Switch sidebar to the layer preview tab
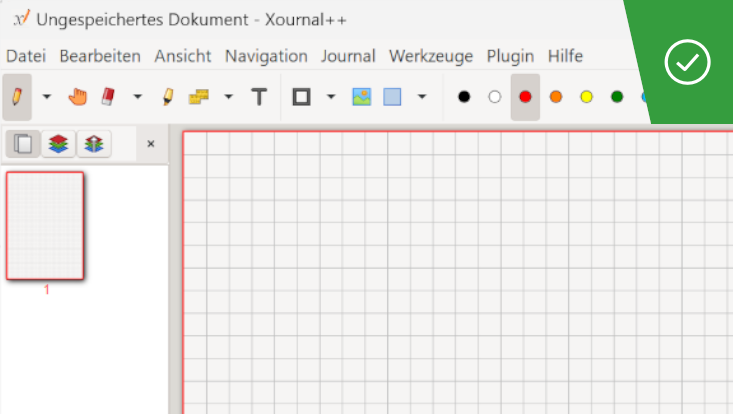 [58, 143]
